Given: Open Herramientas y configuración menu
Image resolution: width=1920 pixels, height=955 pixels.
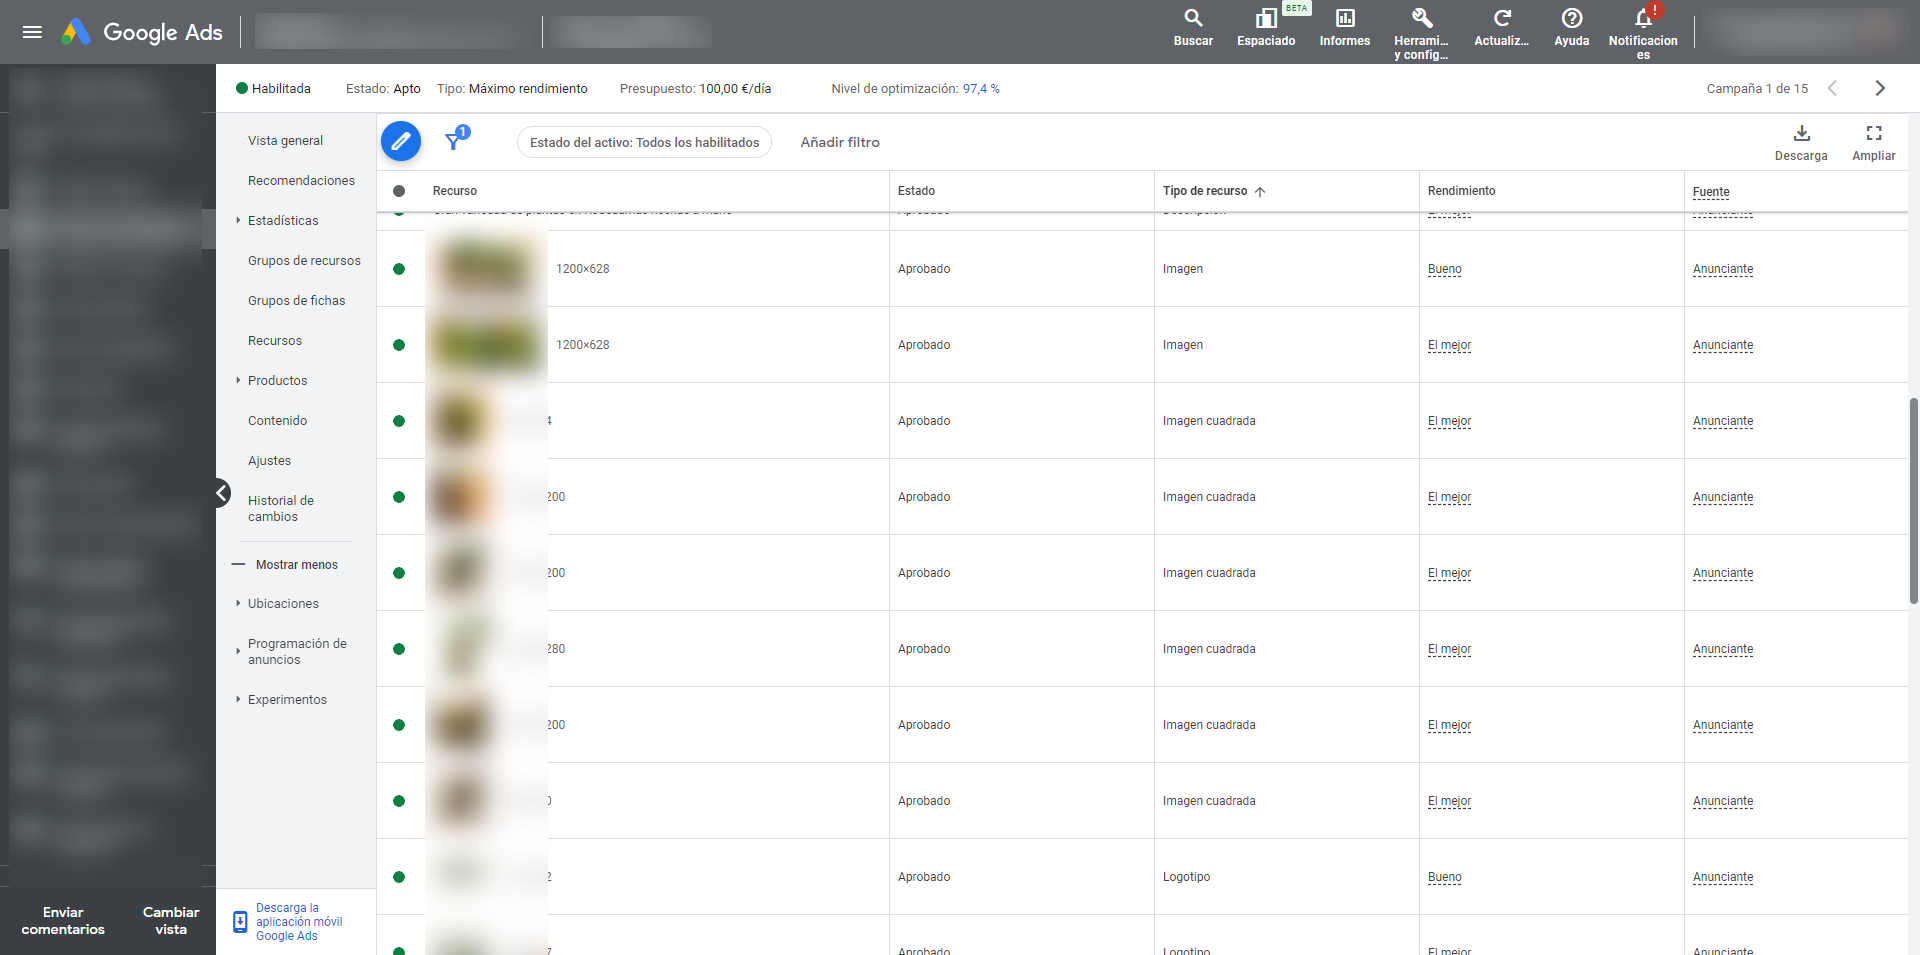Looking at the screenshot, I should coord(1421,33).
